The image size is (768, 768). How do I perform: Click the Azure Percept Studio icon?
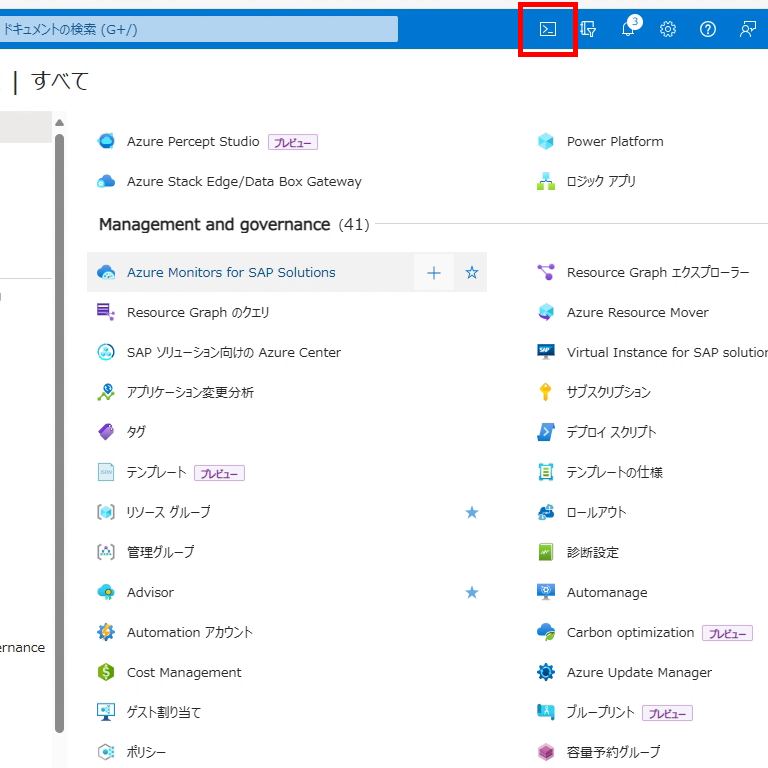point(106,141)
